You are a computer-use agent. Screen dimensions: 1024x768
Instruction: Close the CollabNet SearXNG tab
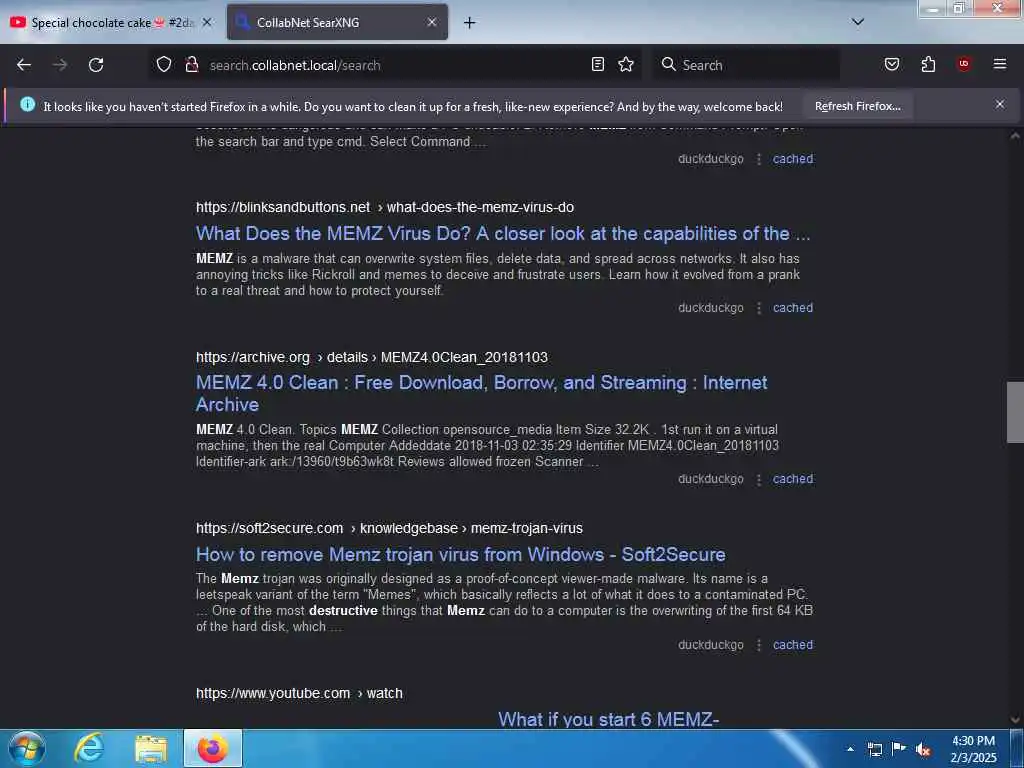click(x=432, y=22)
